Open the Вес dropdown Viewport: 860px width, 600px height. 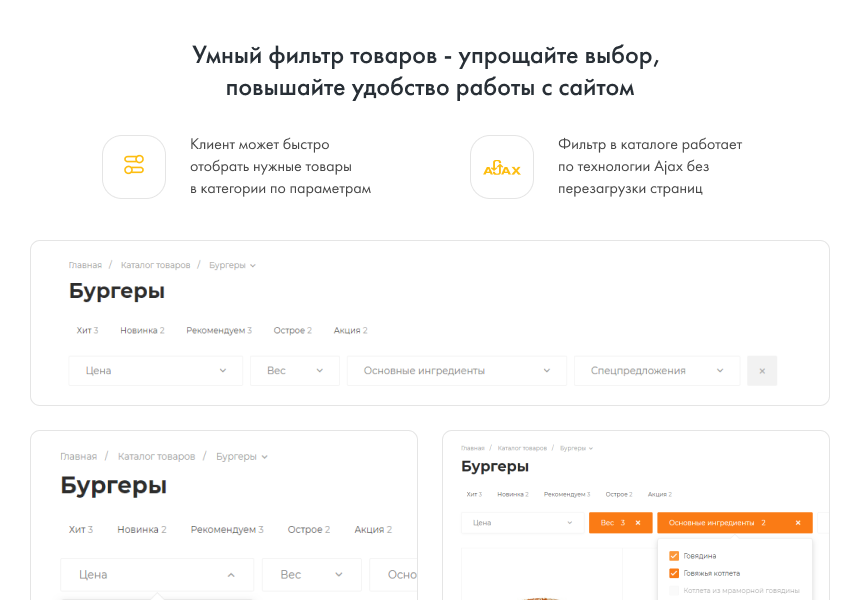pos(295,370)
